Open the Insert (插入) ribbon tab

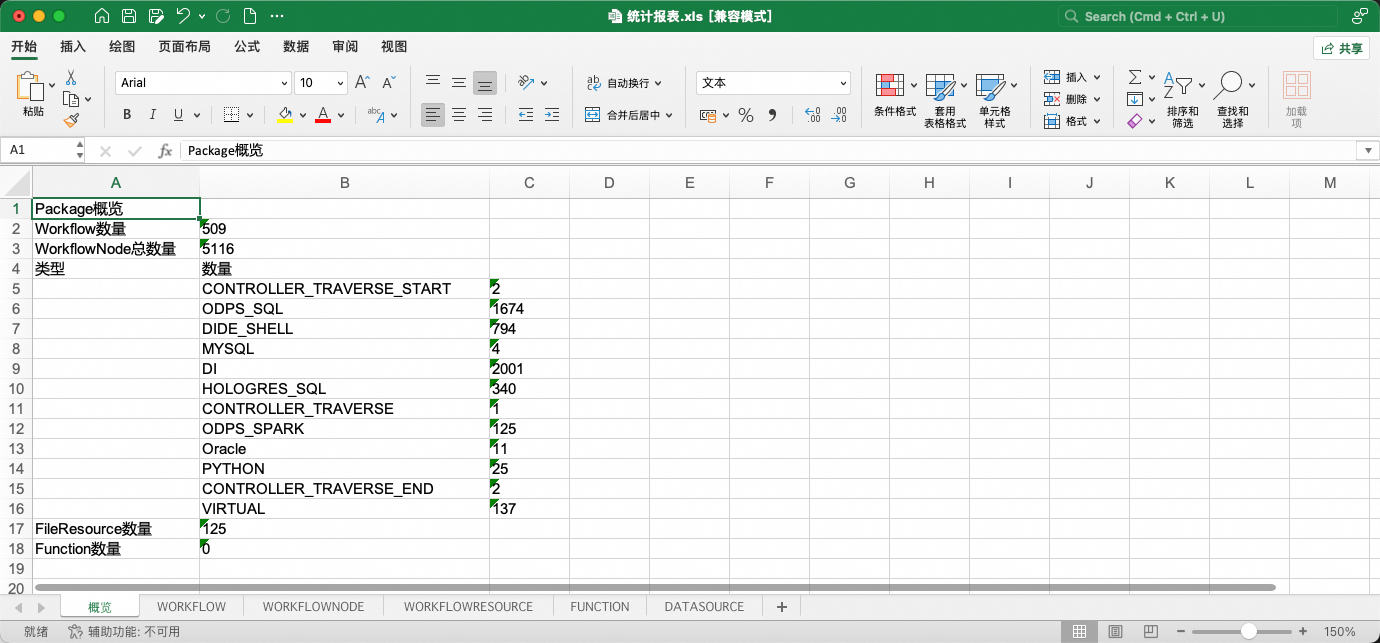click(x=73, y=46)
